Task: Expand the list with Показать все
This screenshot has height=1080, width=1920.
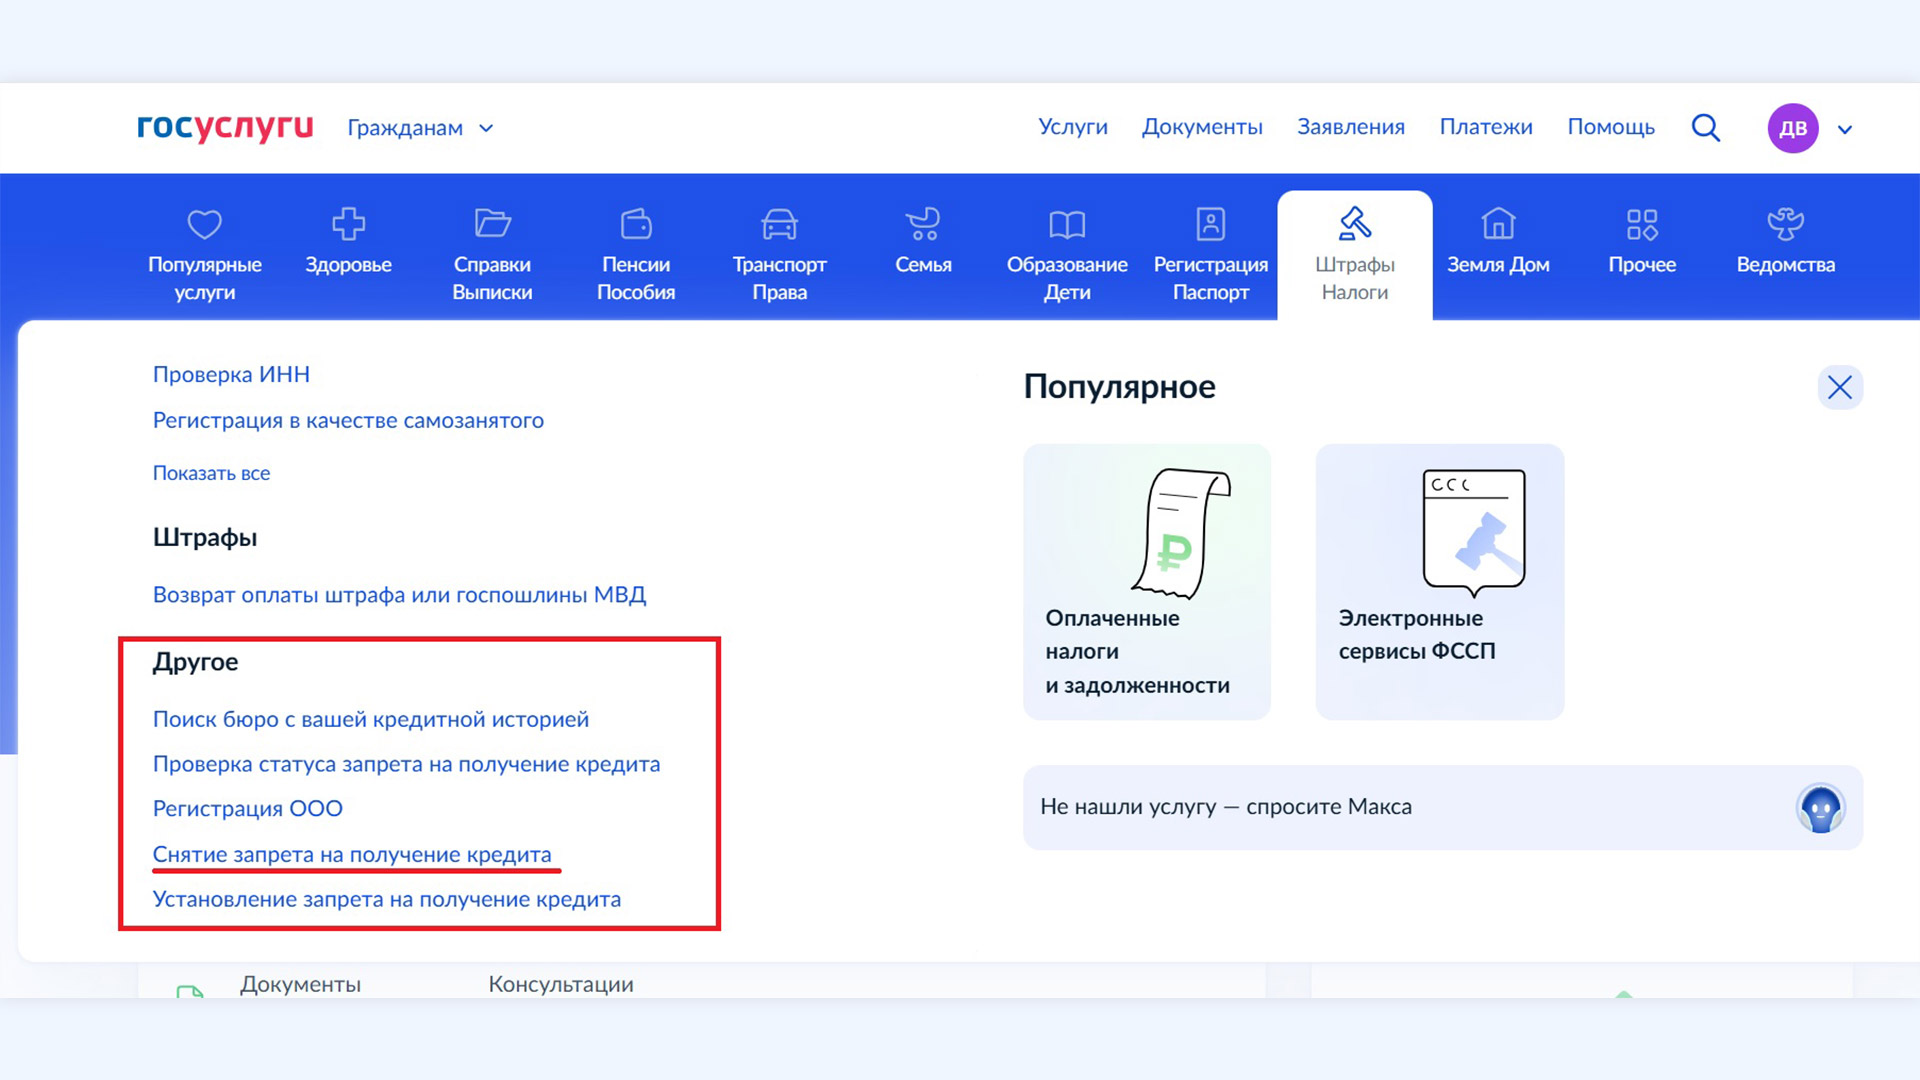Action: pyautogui.click(x=211, y=473)
